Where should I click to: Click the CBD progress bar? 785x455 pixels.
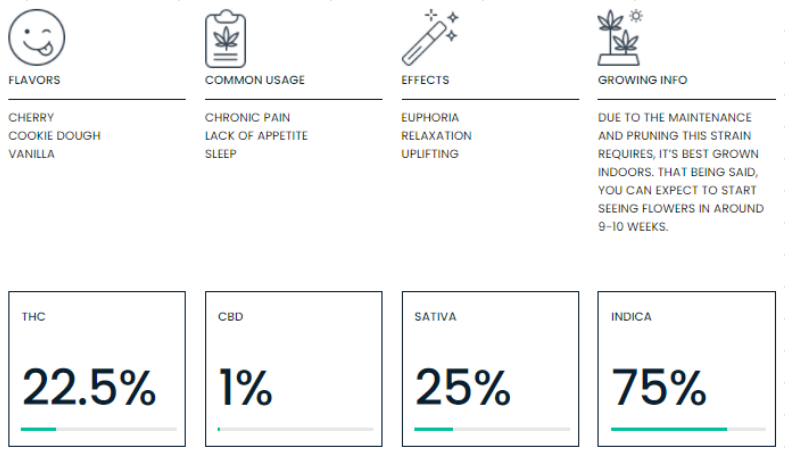pyautogui.click(x=295, y=429)
